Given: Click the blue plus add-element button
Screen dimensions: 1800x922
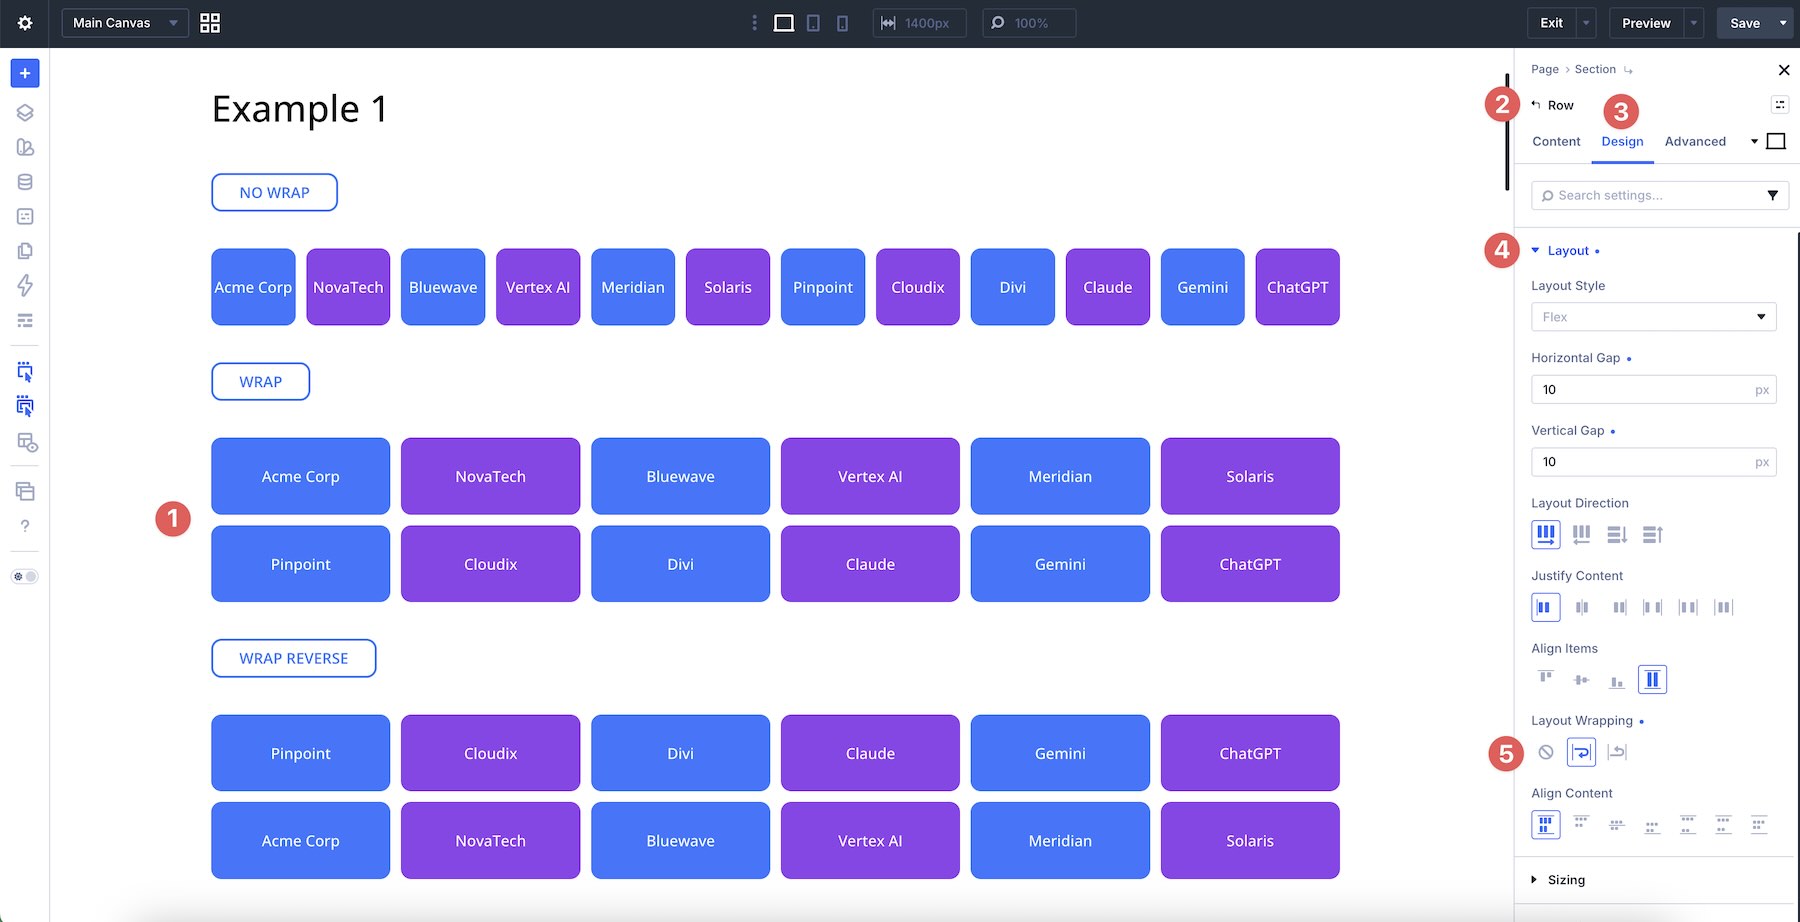Looking at the screenshot, I should 25,73.
